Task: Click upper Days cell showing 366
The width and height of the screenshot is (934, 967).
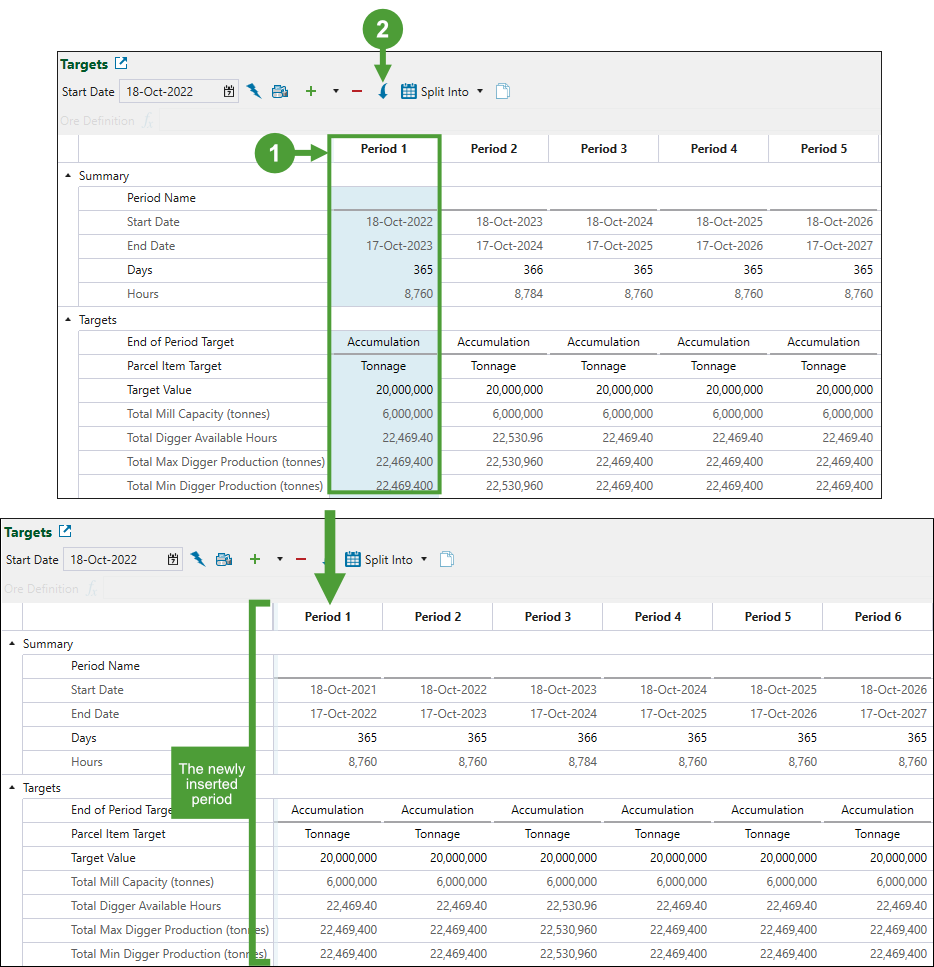Action: [x=494, y=270]
